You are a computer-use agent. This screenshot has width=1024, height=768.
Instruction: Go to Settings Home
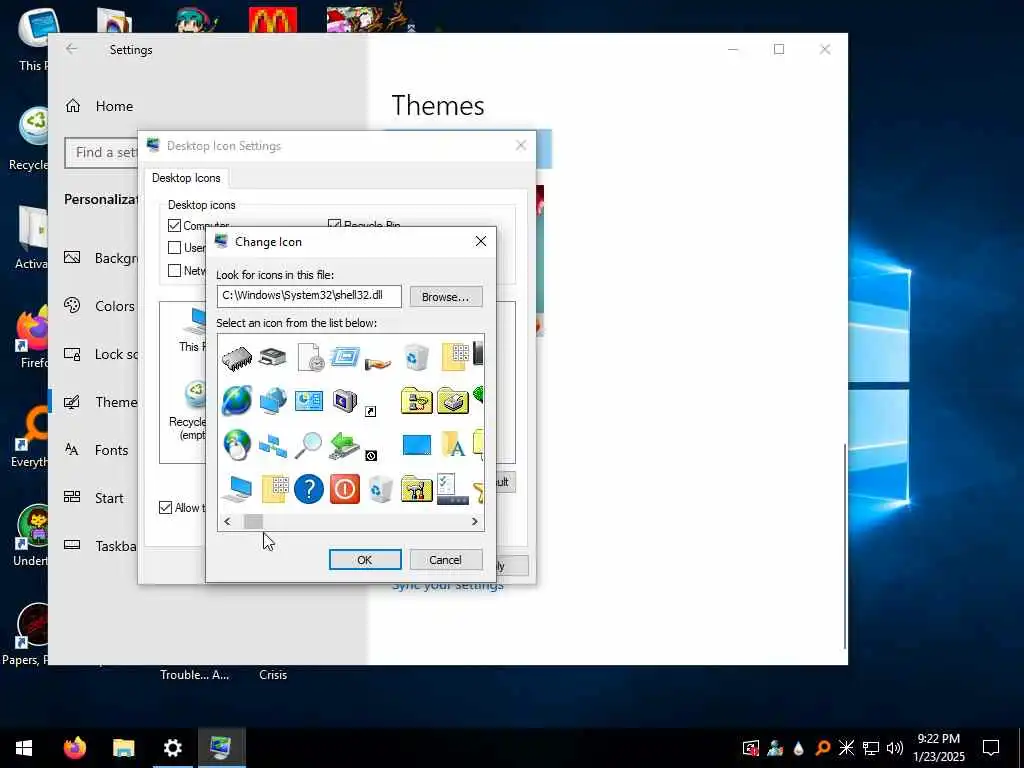[99, 106]
